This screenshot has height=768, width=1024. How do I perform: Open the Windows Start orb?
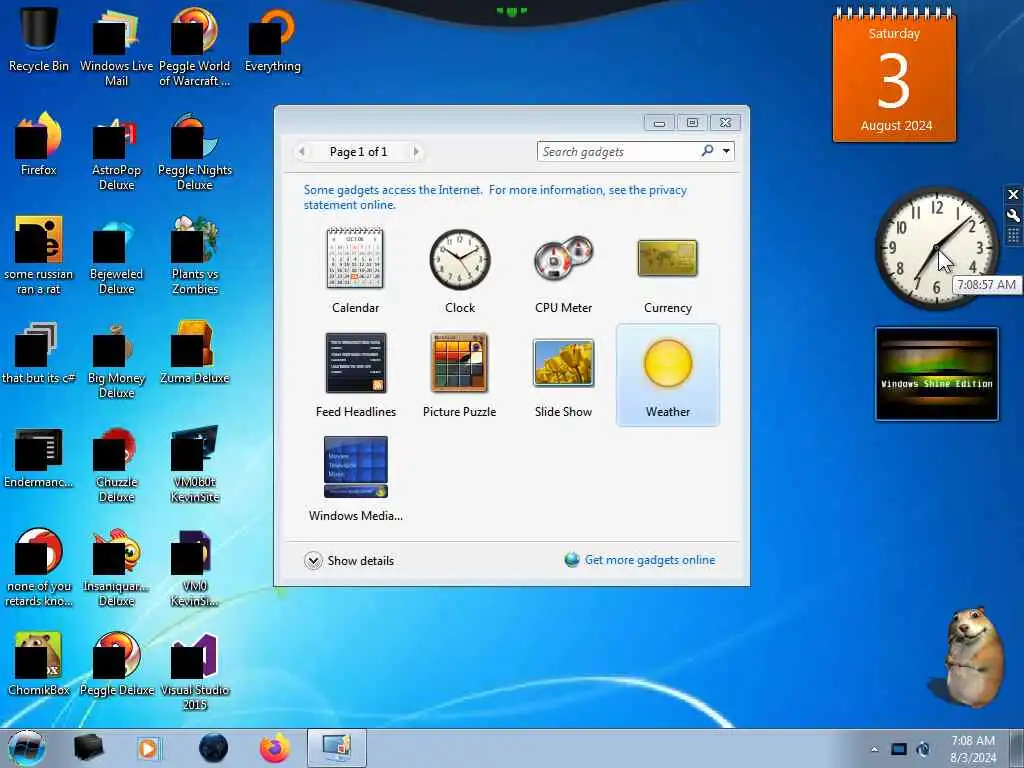[27, 748]
